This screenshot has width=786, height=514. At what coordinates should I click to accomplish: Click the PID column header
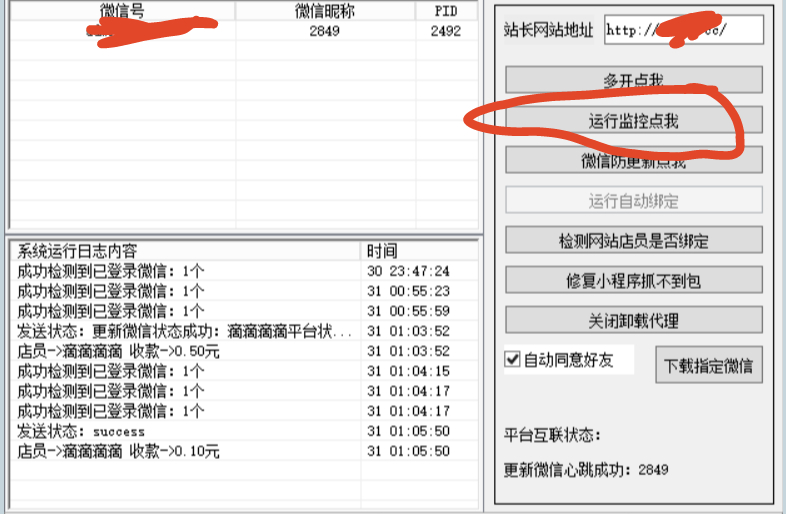pos(446,11)
